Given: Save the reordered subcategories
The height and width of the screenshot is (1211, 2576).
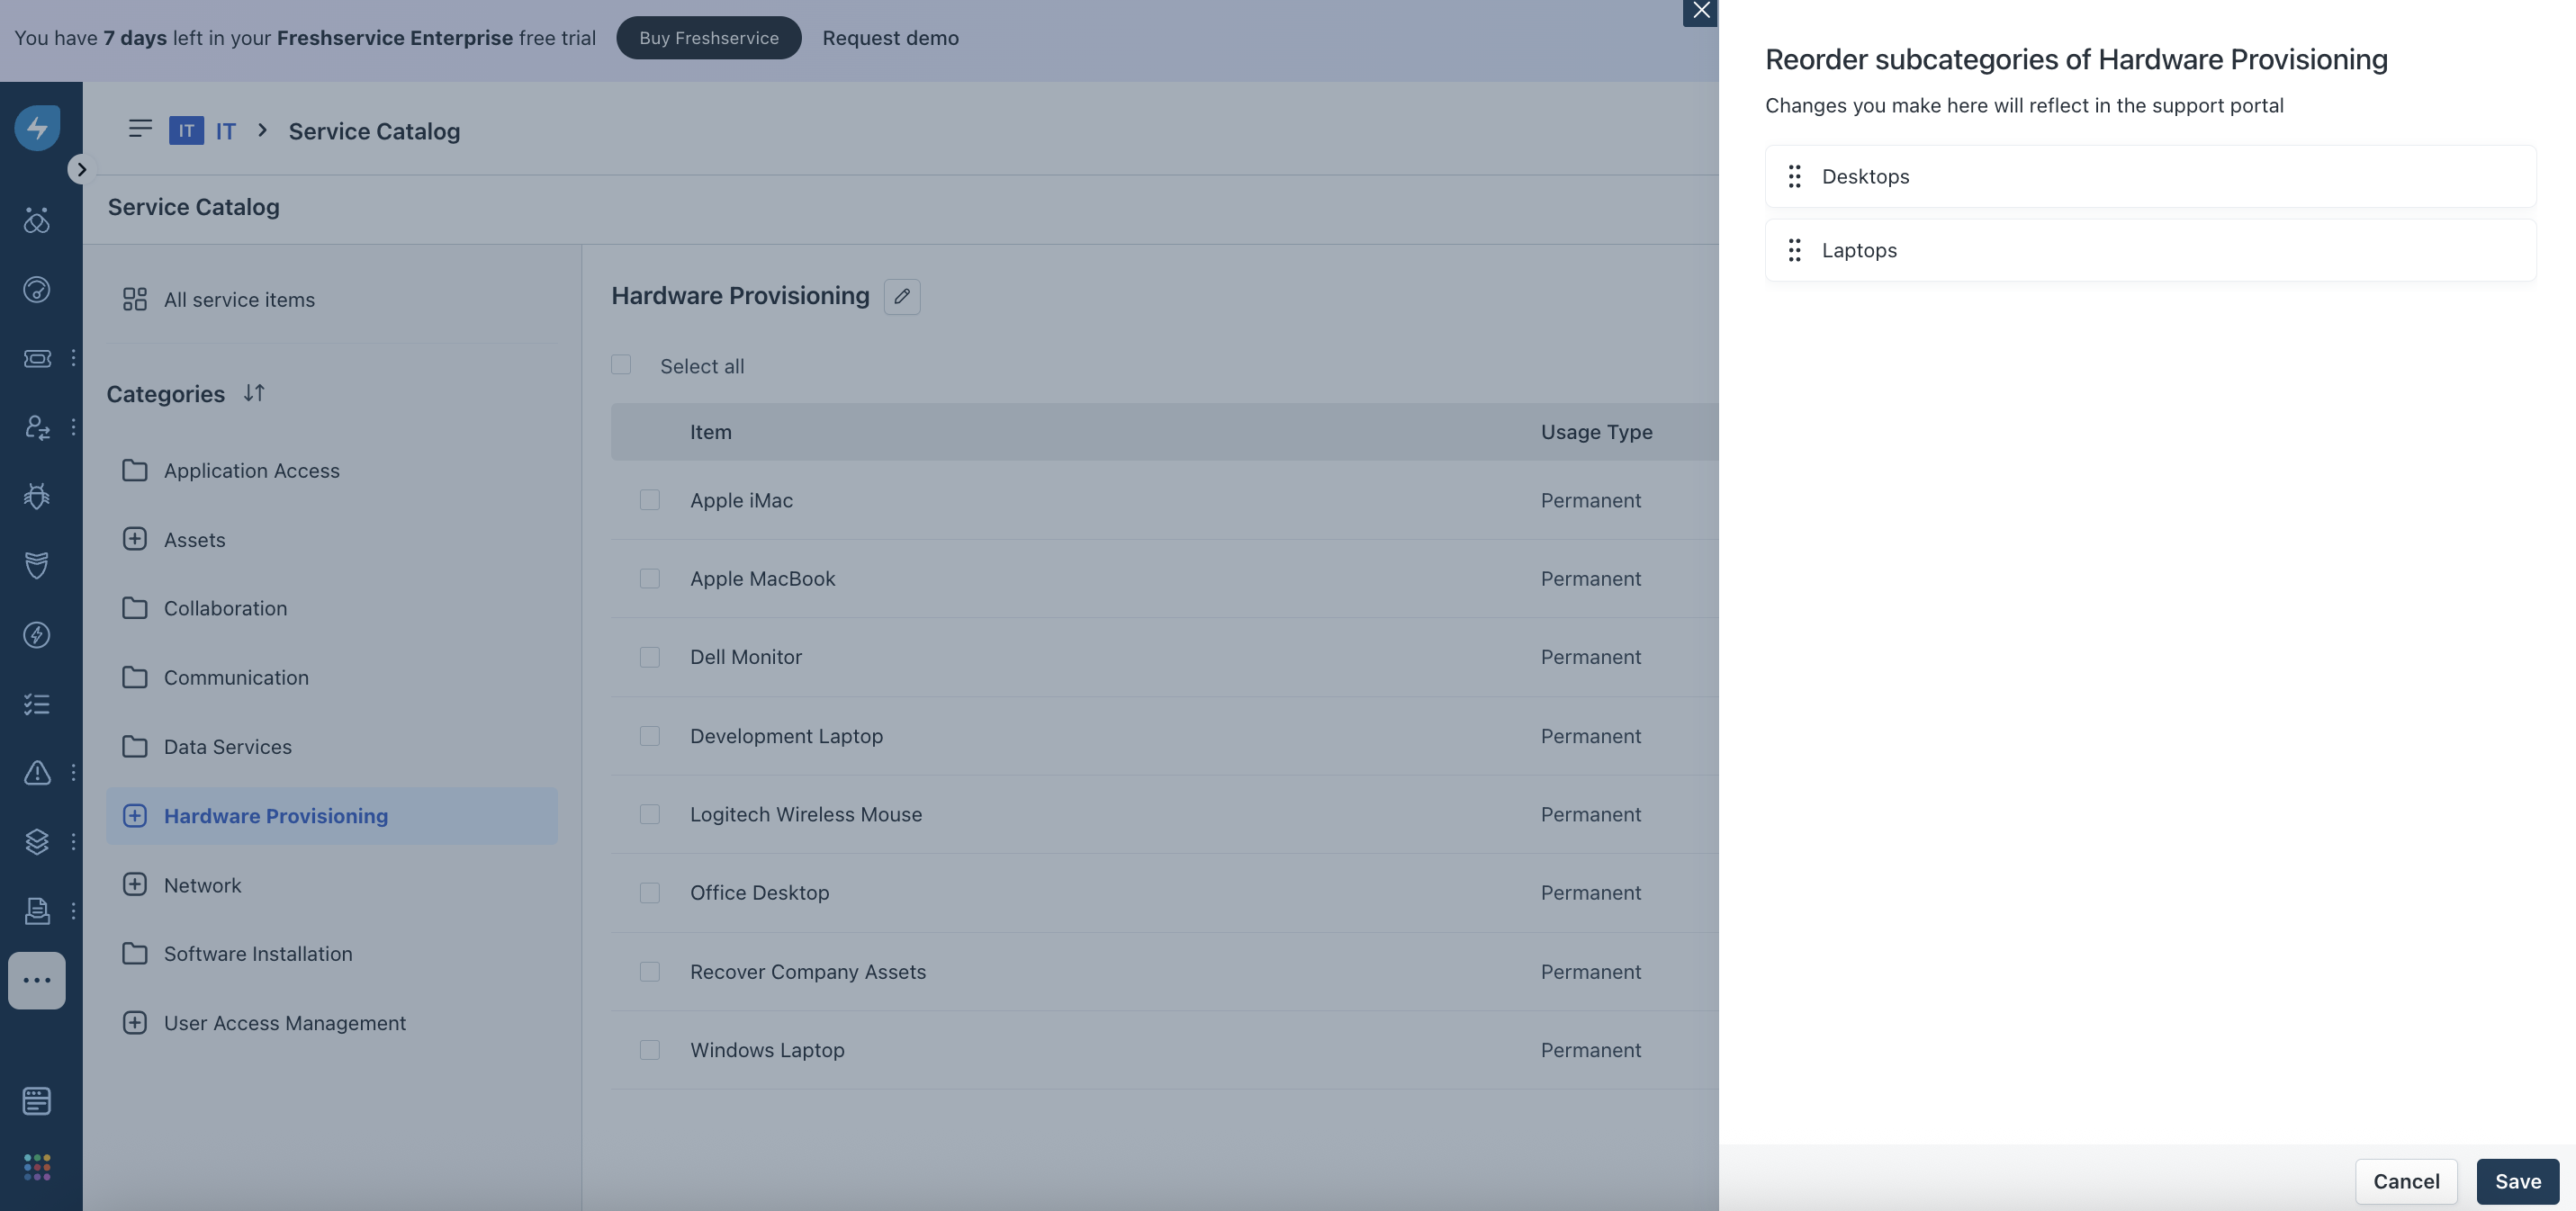Looking at the screenshot, I should 2517,1182.
